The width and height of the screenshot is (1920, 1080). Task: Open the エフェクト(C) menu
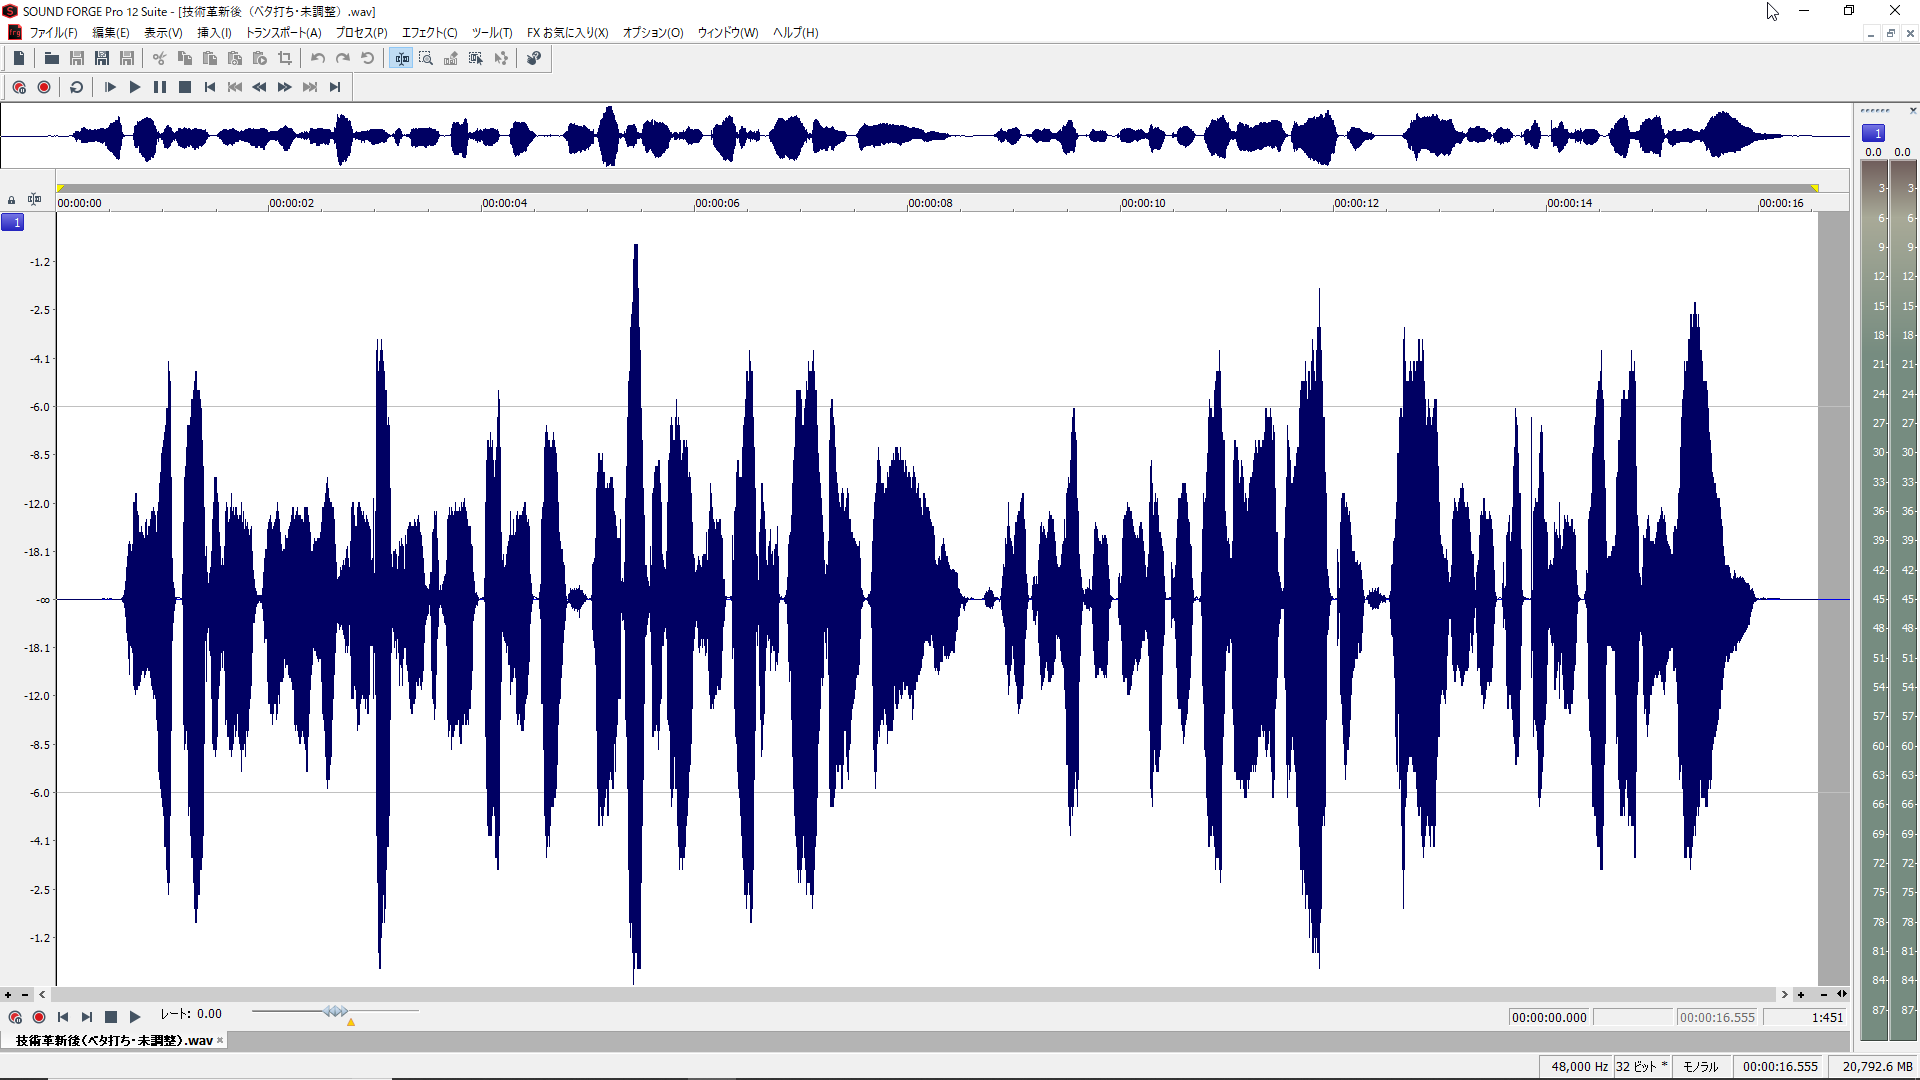429,32
